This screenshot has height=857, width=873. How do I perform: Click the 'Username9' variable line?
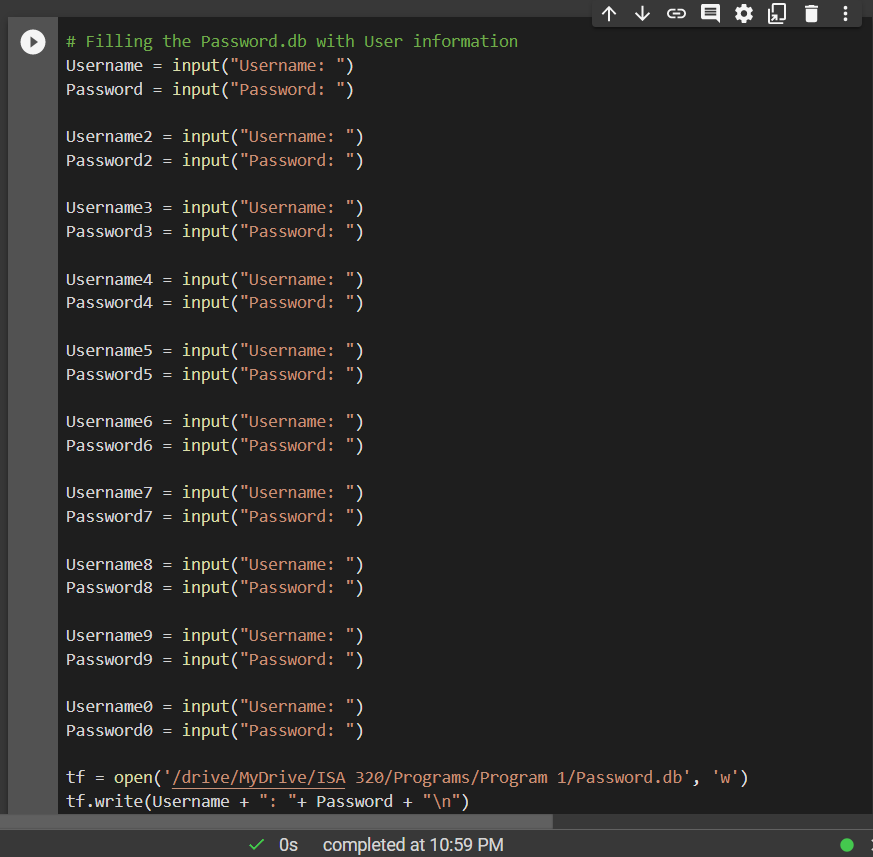[214, 636]
